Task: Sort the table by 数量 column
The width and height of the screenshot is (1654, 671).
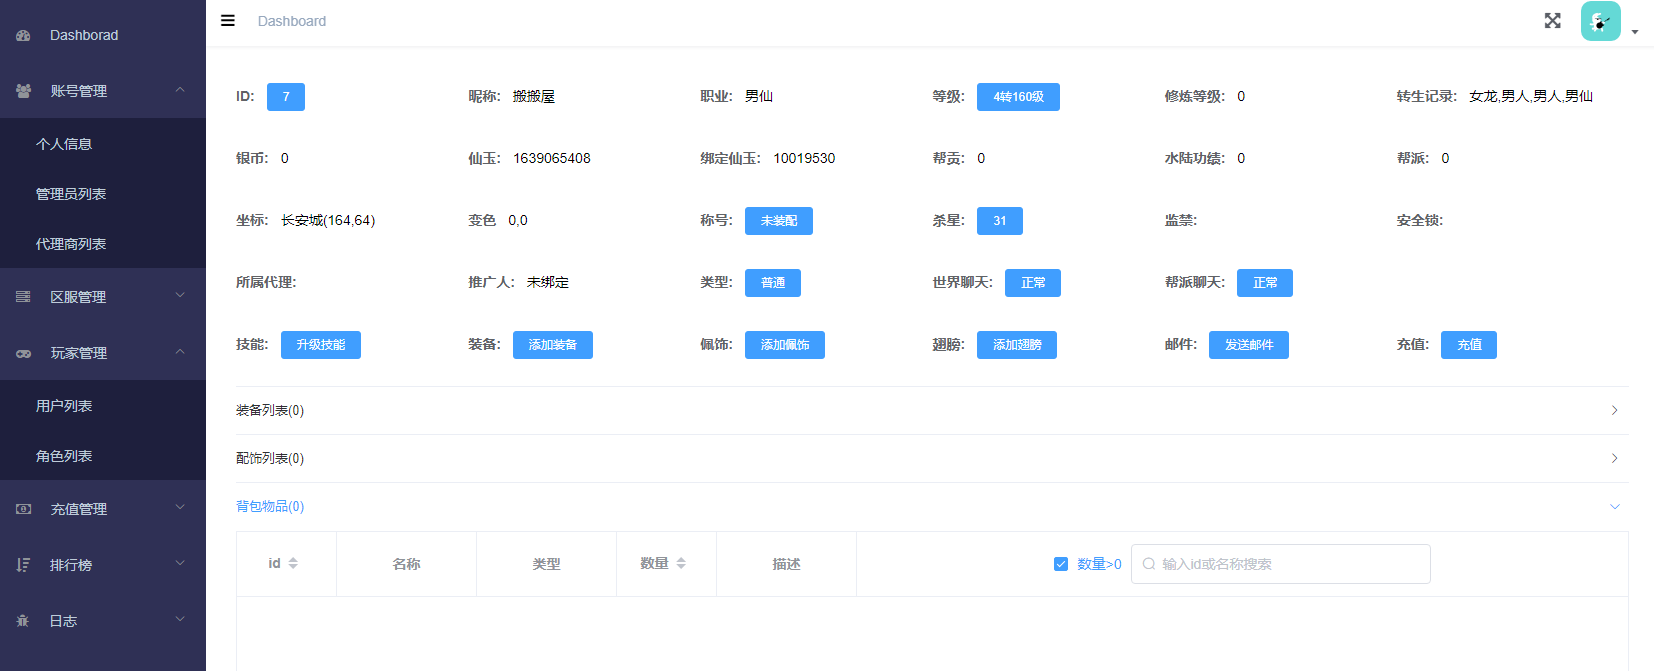Action: (x=681, y=564)
